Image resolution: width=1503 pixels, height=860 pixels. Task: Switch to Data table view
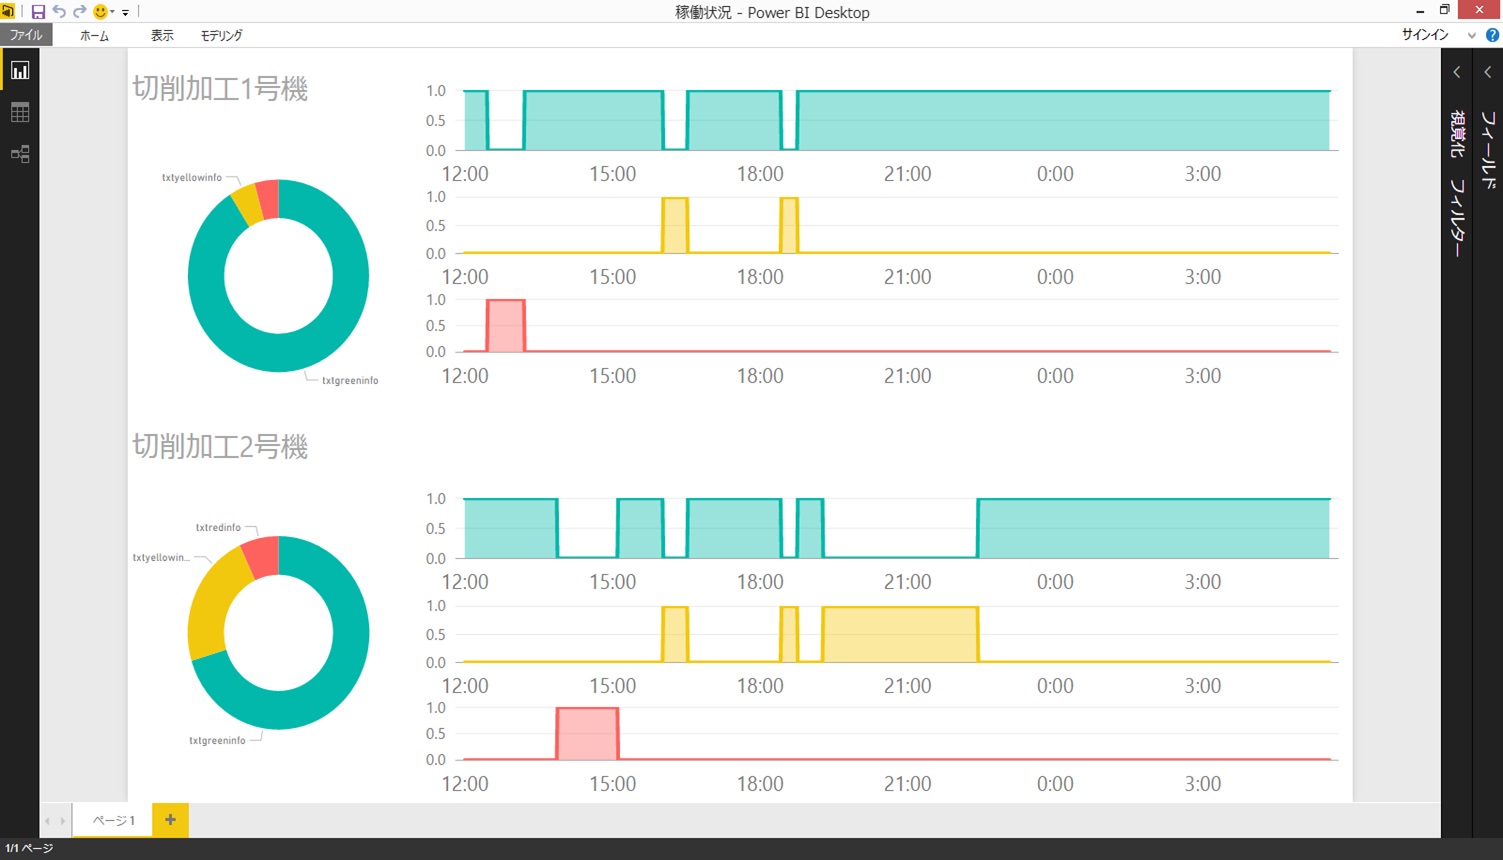(20, 113)
